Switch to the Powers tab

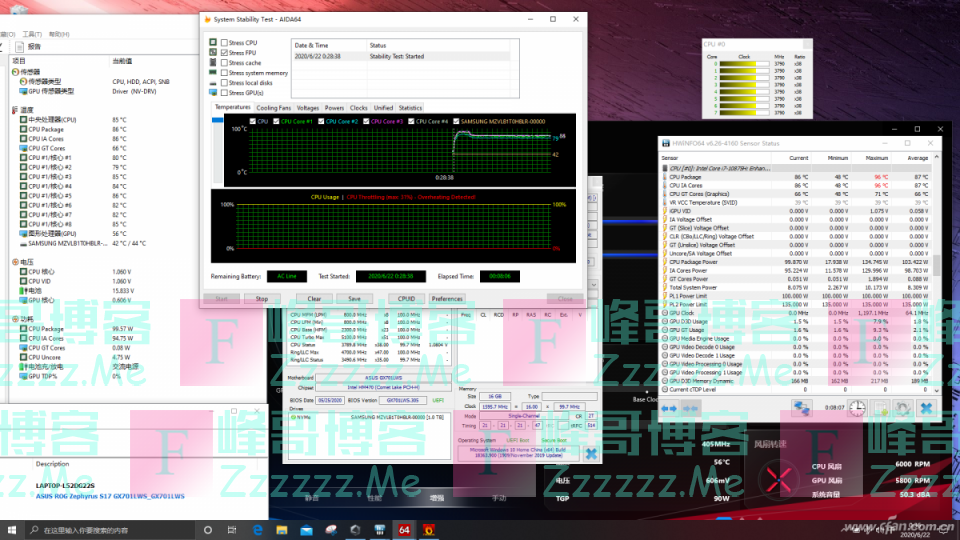334,108
